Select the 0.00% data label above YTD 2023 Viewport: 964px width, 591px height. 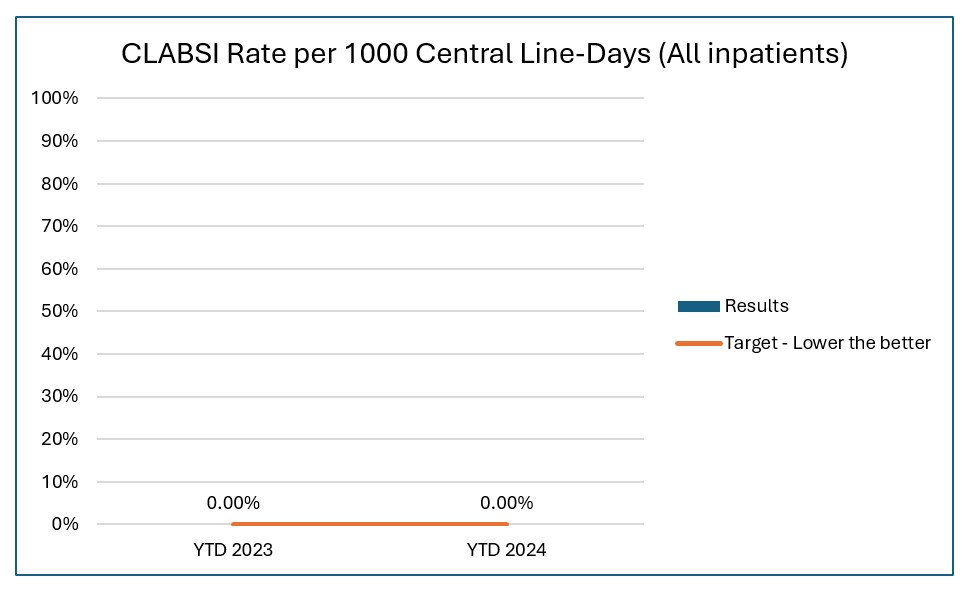click(x=233, y=503)
